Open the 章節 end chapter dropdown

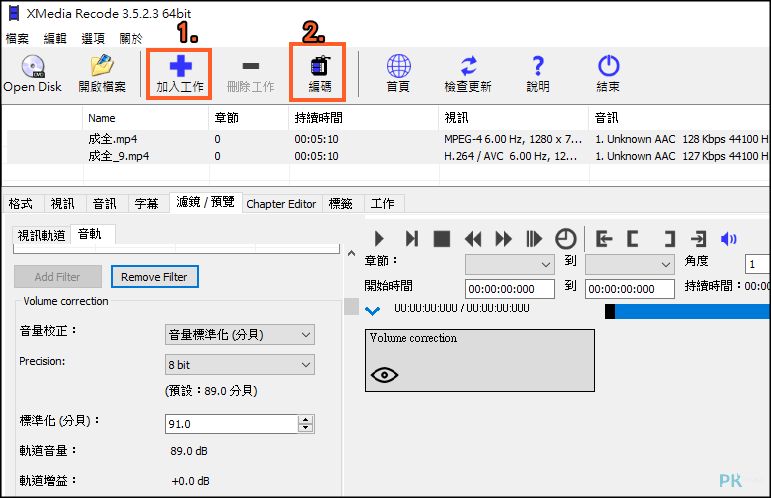630,264
